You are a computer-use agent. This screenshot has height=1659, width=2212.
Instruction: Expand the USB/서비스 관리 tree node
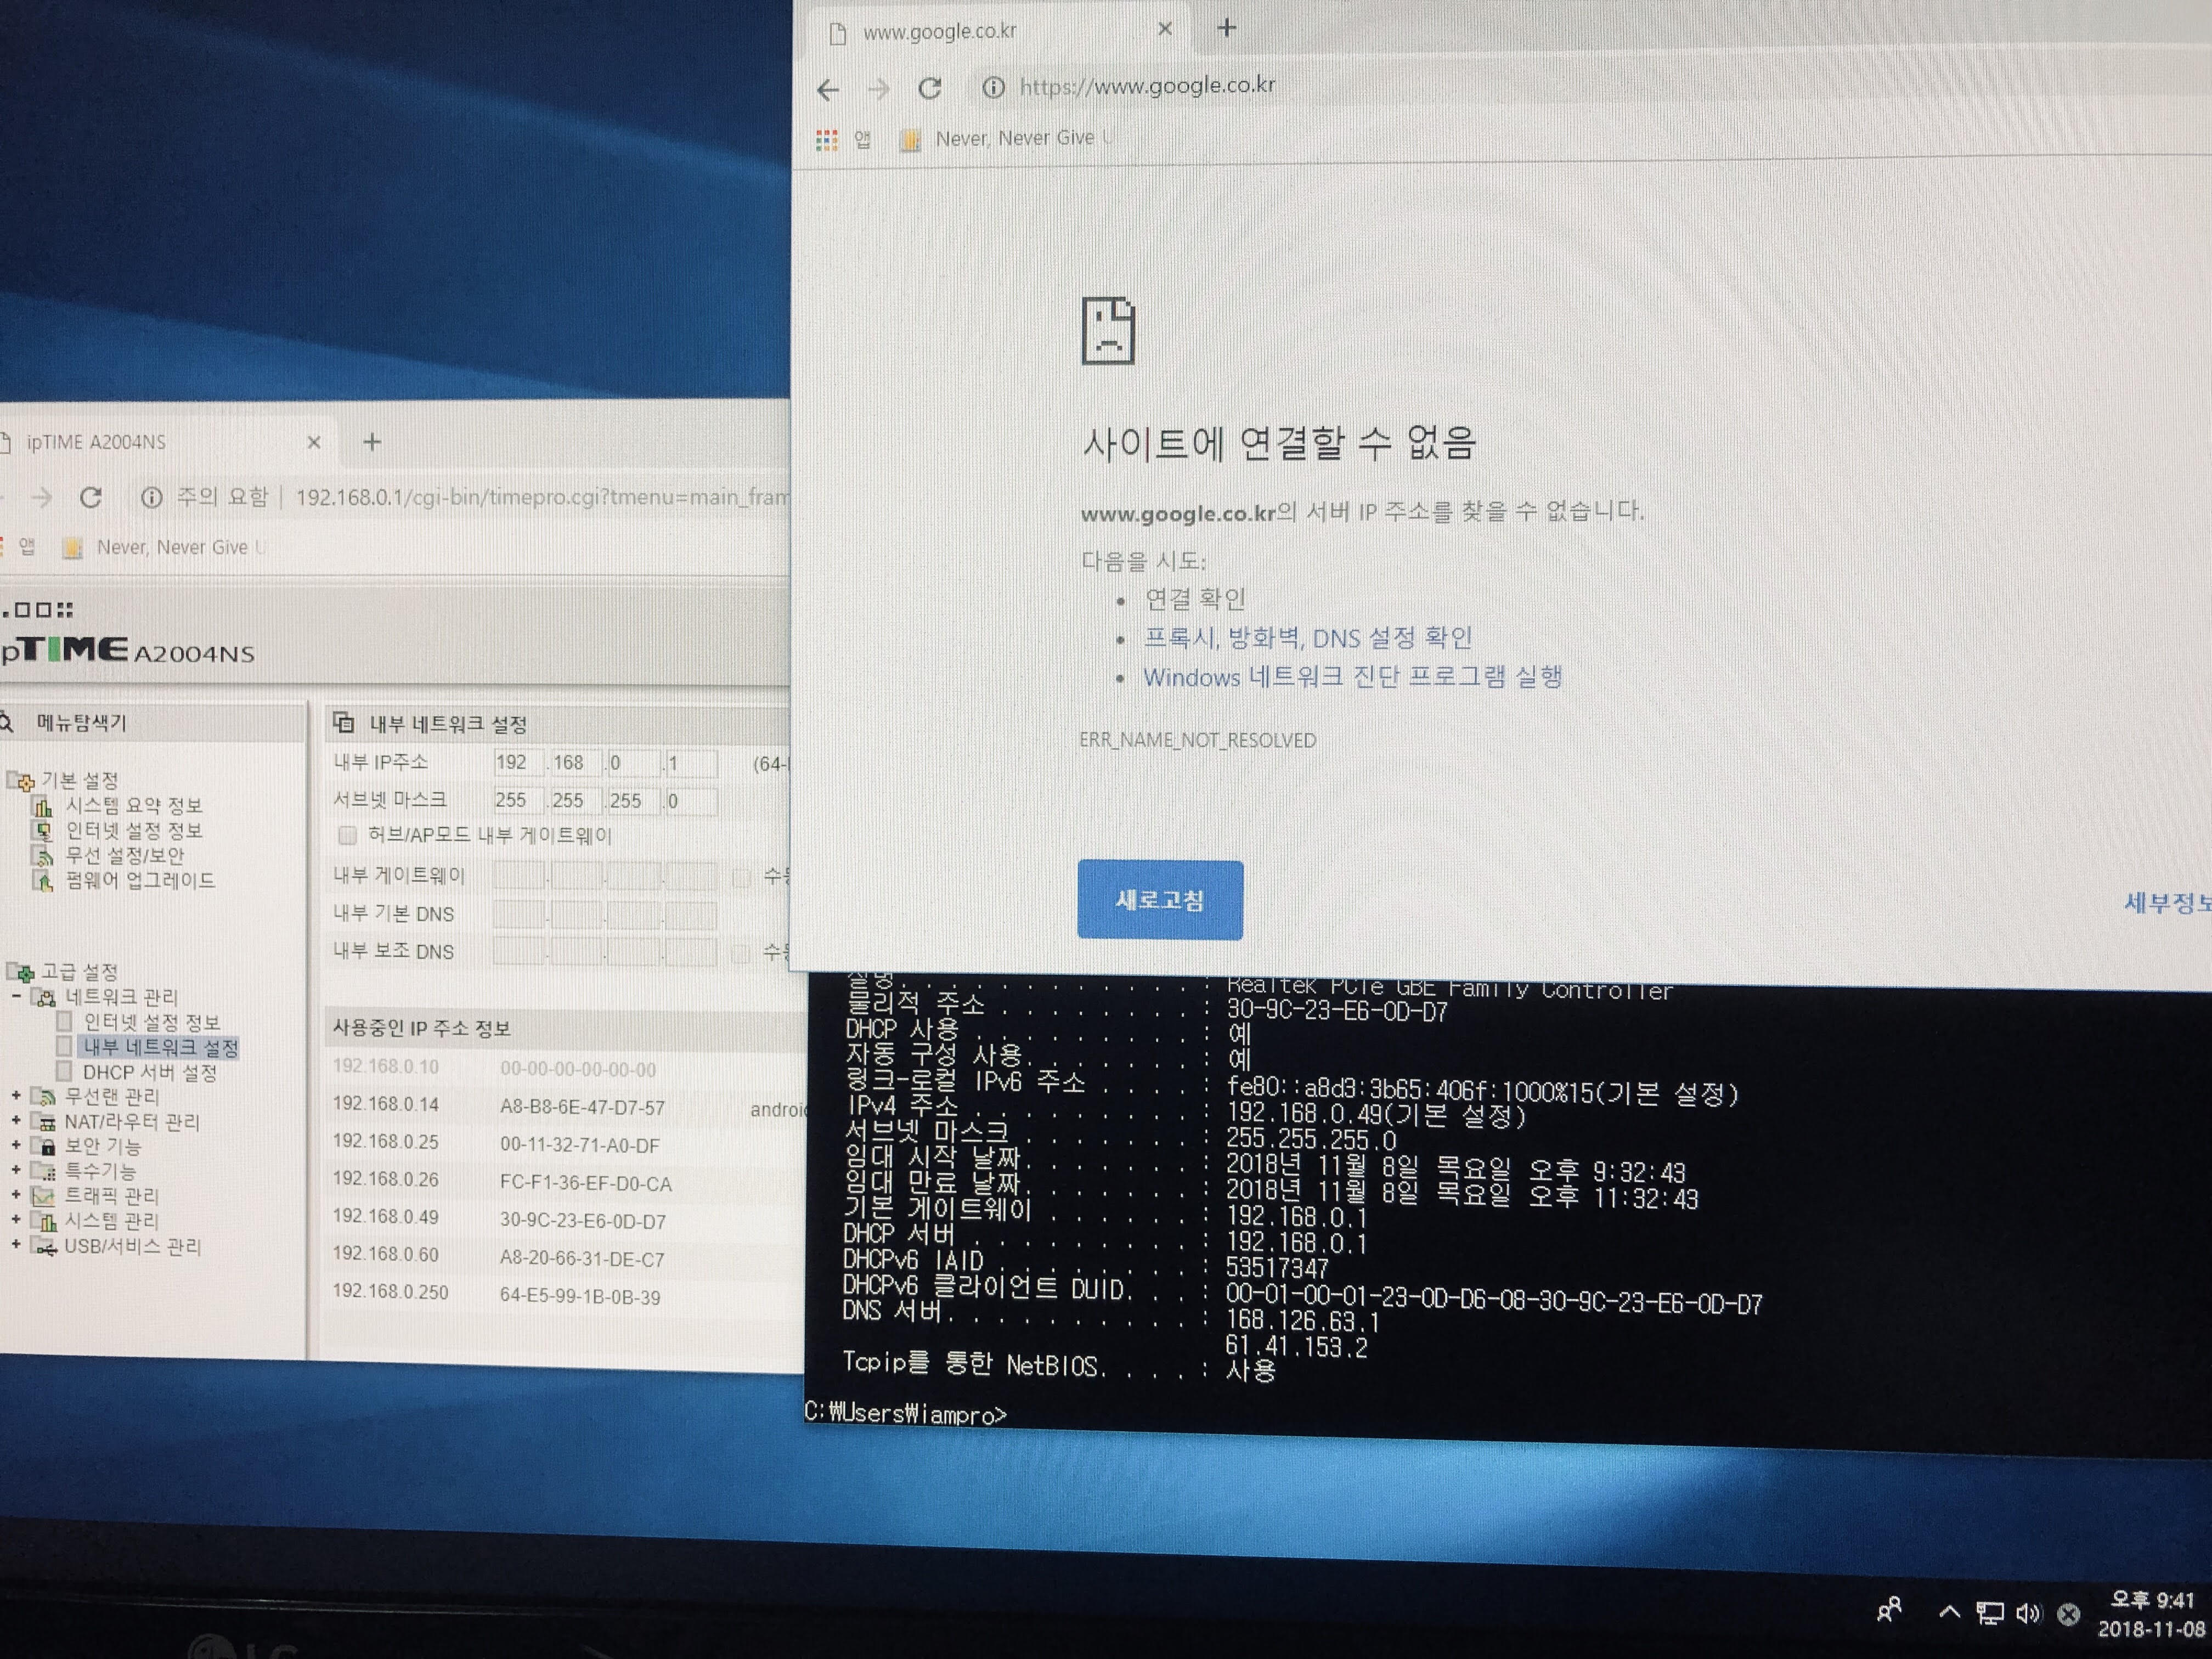16,1245
